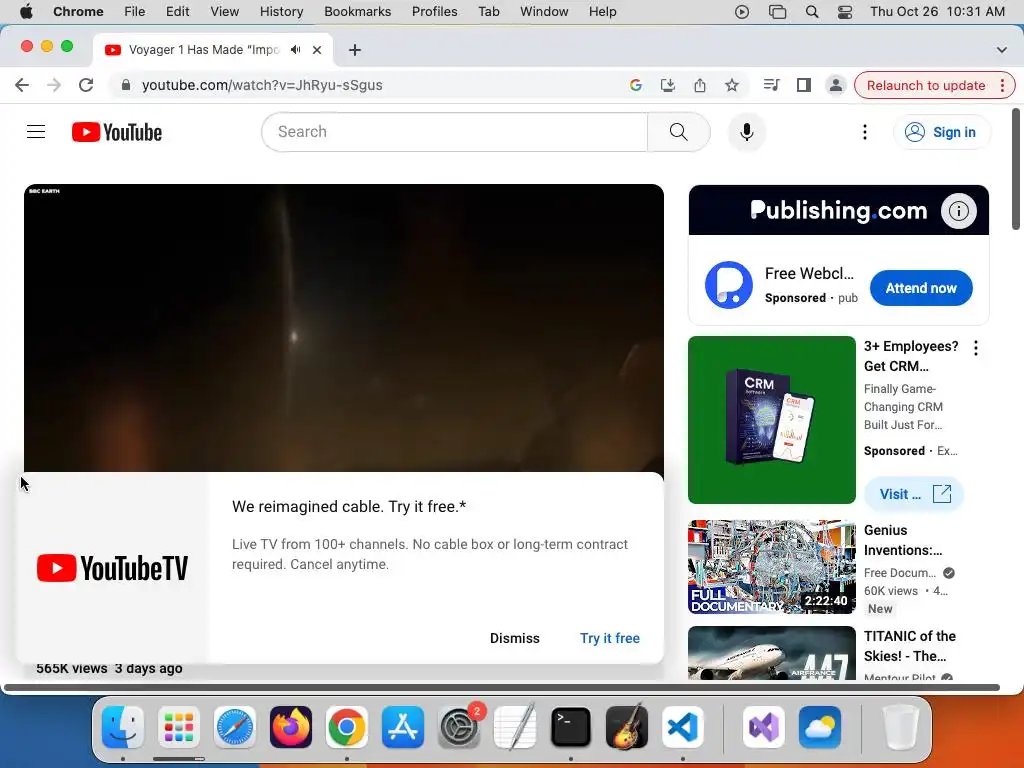Screen dimensions: 1024x768
Task: Bookmark this page with the star
Action: 731,85
